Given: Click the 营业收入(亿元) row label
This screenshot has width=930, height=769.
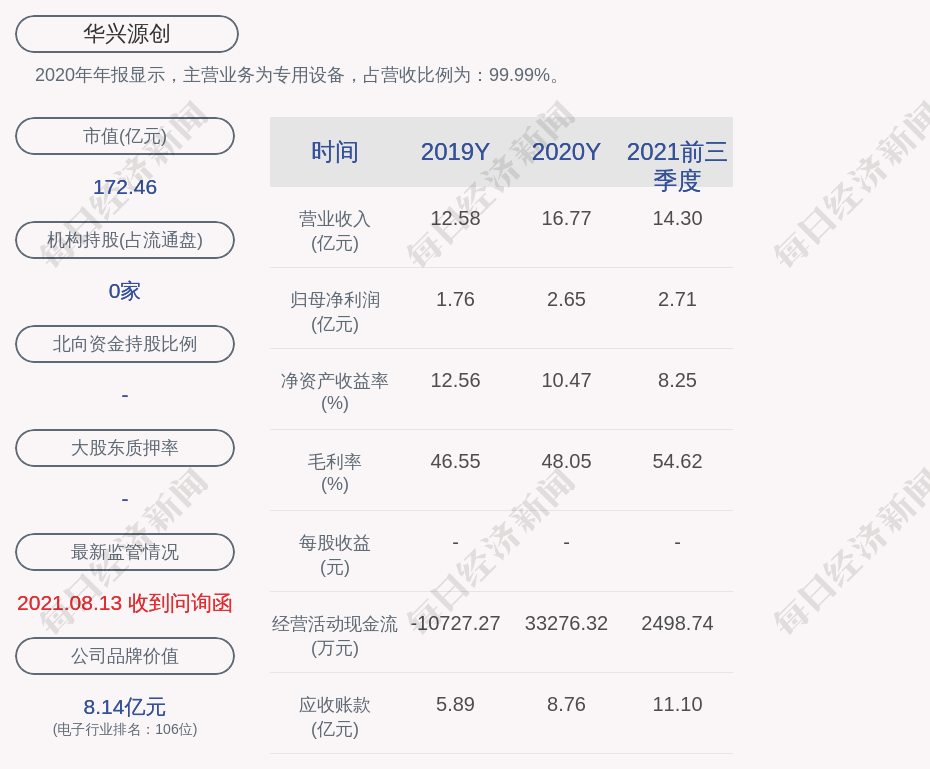Looking at the screenshot, I should (x=335, y=231).
